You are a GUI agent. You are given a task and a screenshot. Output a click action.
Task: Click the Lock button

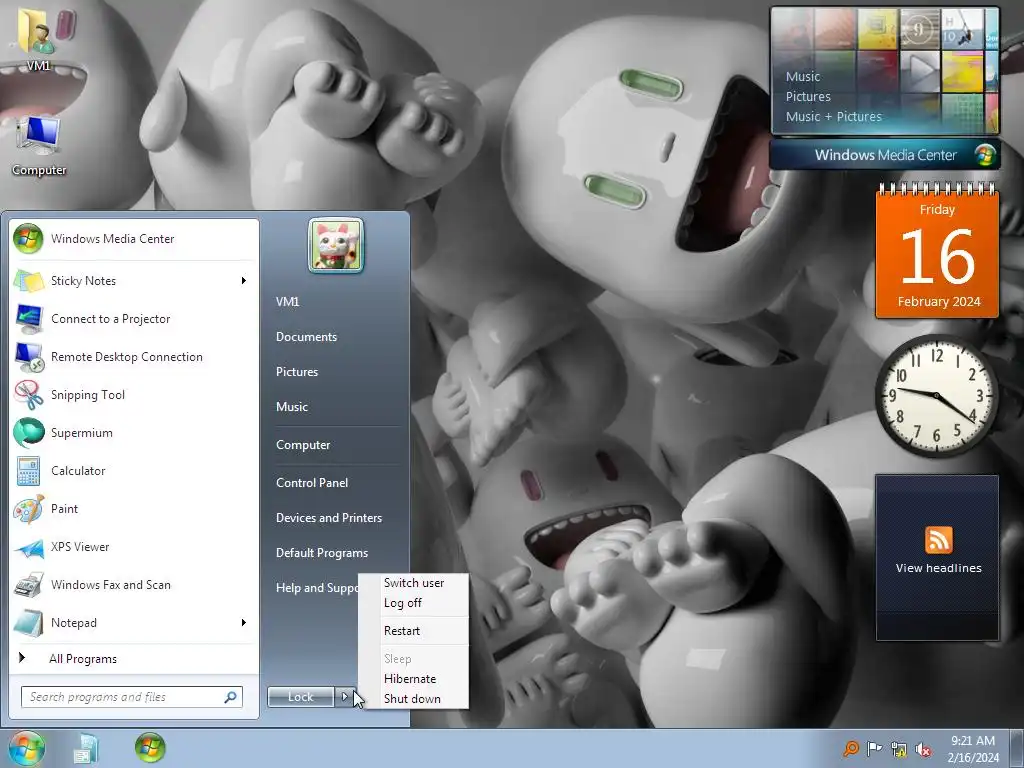point(301,697)
